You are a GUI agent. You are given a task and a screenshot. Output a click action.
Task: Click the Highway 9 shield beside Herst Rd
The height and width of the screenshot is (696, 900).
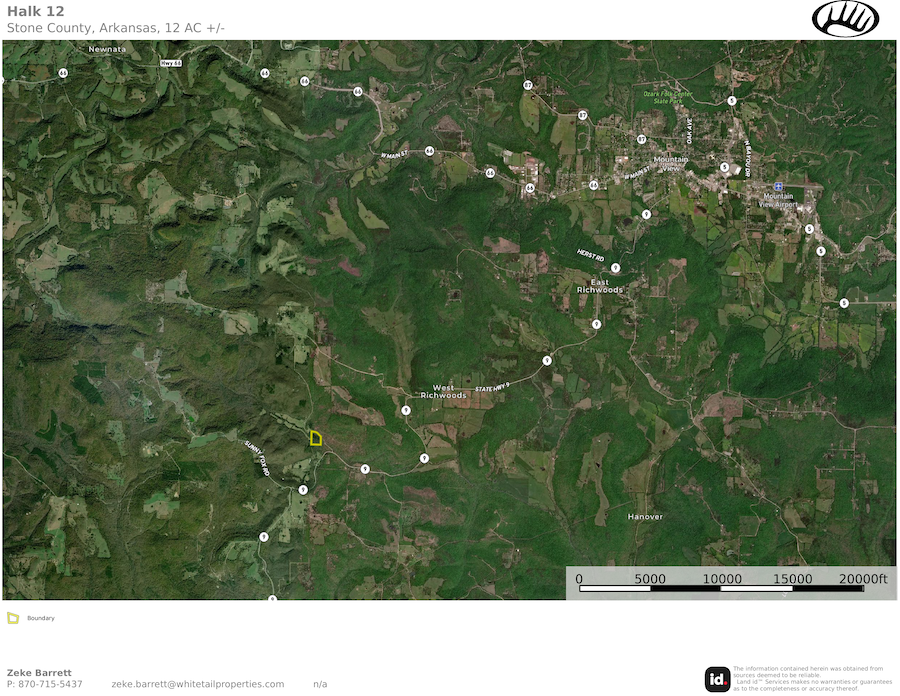coord(616,268)
